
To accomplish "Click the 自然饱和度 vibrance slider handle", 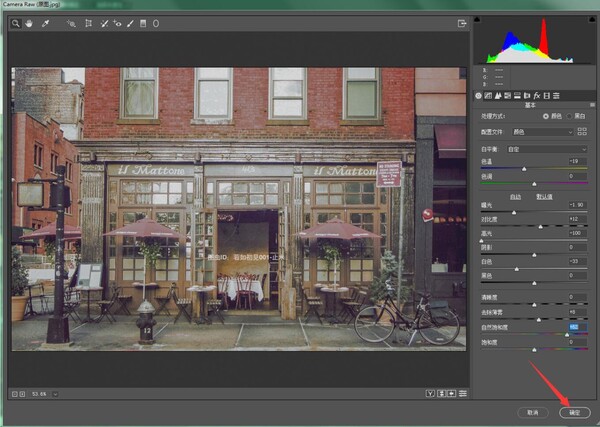I will (567, 334).
